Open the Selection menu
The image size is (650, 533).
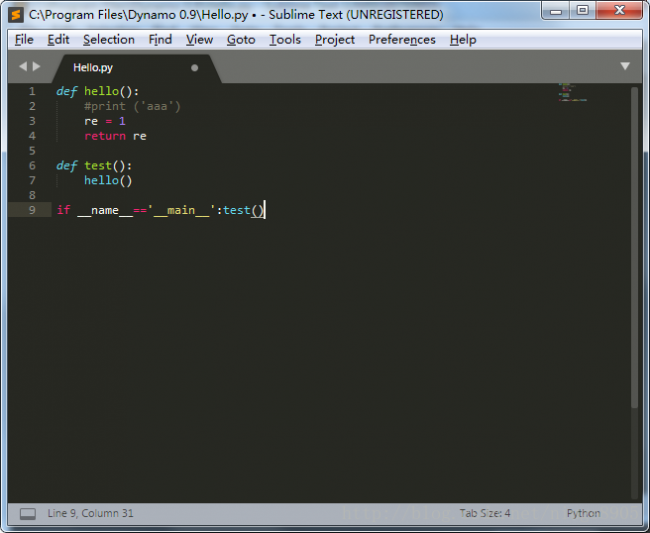pos(108,40)
